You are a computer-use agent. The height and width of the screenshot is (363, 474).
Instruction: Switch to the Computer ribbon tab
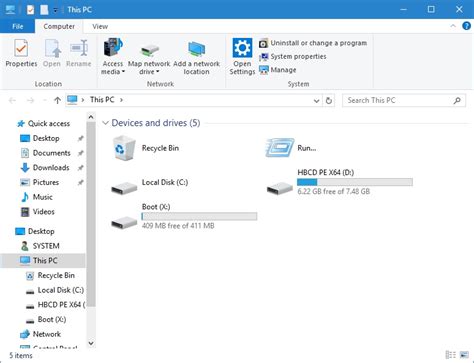(x=59, y=26)
